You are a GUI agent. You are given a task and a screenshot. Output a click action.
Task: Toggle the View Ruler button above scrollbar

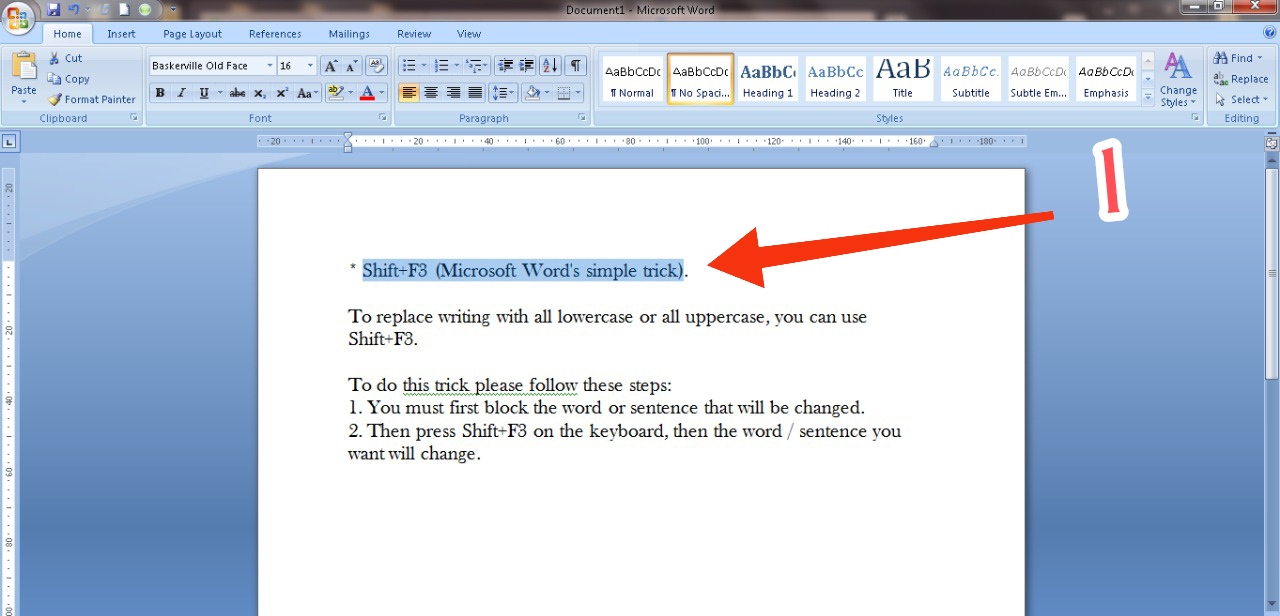(1271, 143)
